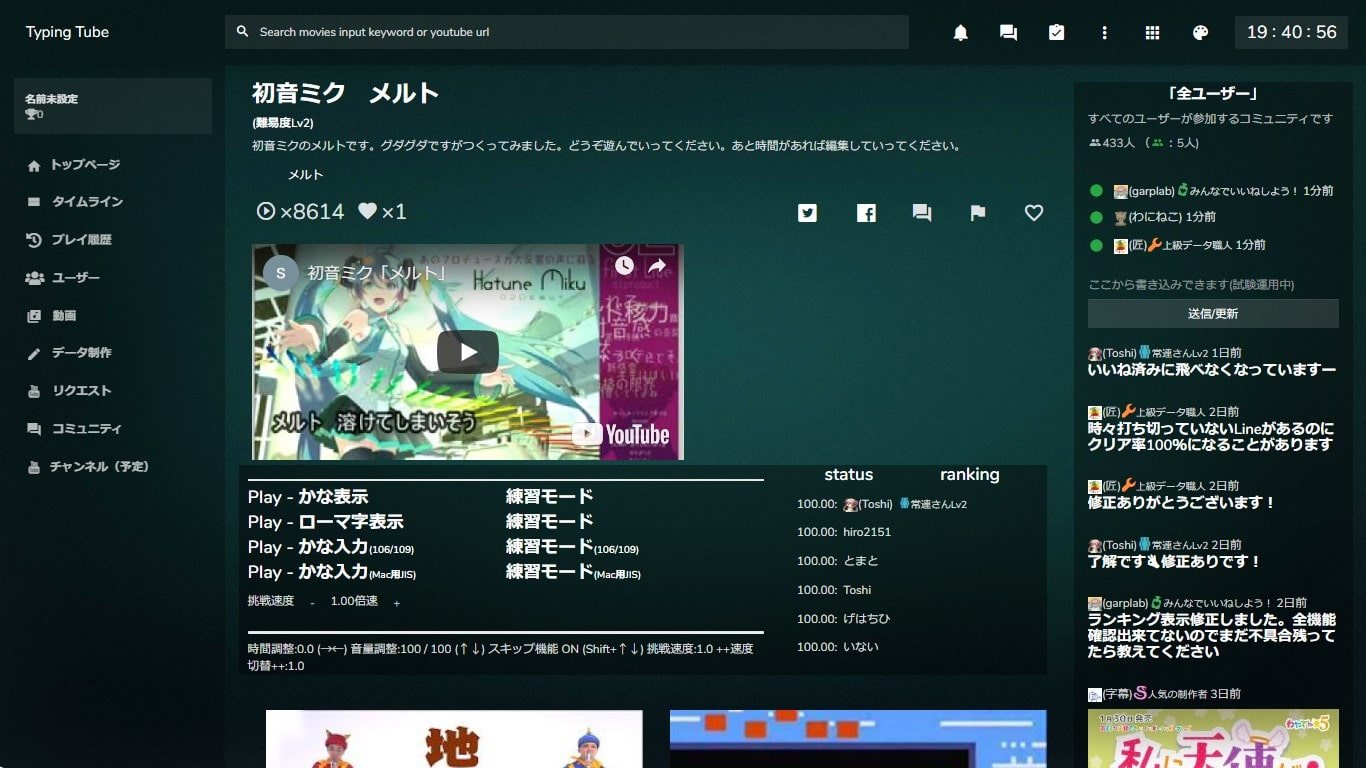Viewport: 1366px width, 768px height.
Task: Open the three-dot more options menu
Action: [x=1104, y=32]
